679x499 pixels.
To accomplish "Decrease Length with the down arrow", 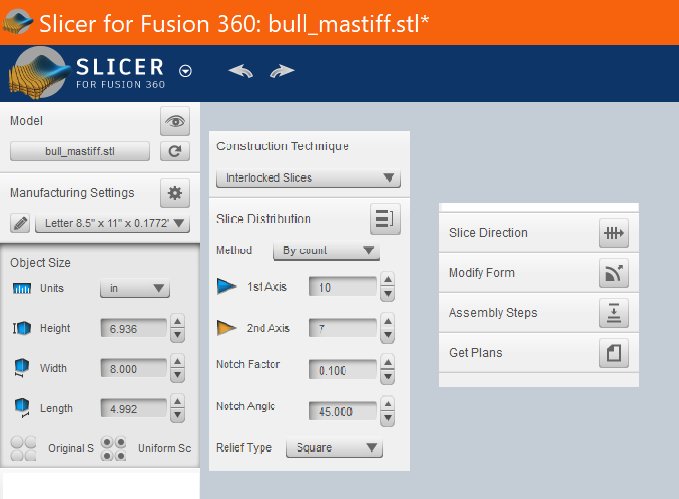I will (178, 416).
